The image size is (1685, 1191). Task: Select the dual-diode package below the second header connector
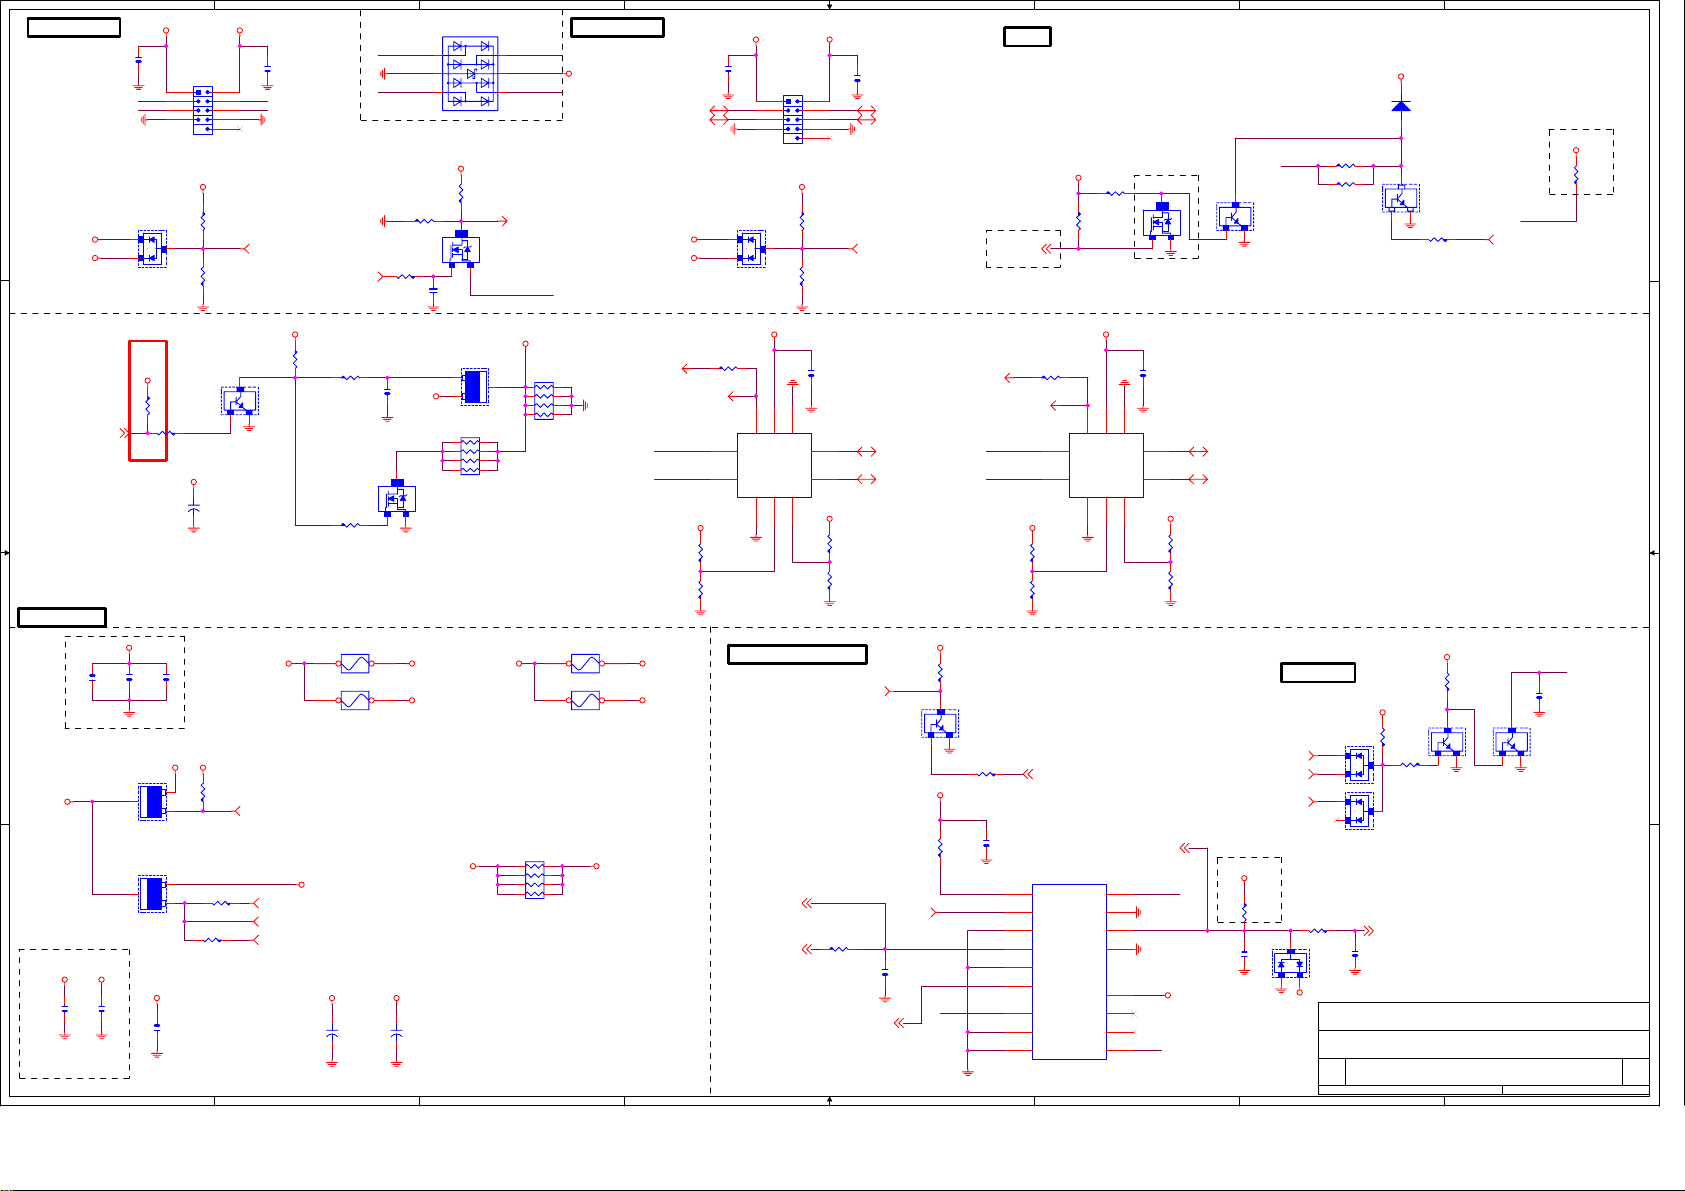[x=751, y=248]
